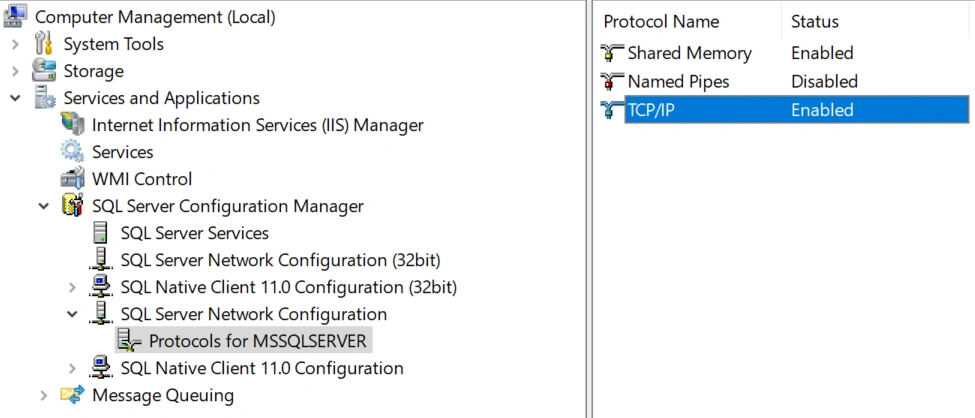
Task: Click the Named Pipes protocol icon
Action: tap(612, 81)
